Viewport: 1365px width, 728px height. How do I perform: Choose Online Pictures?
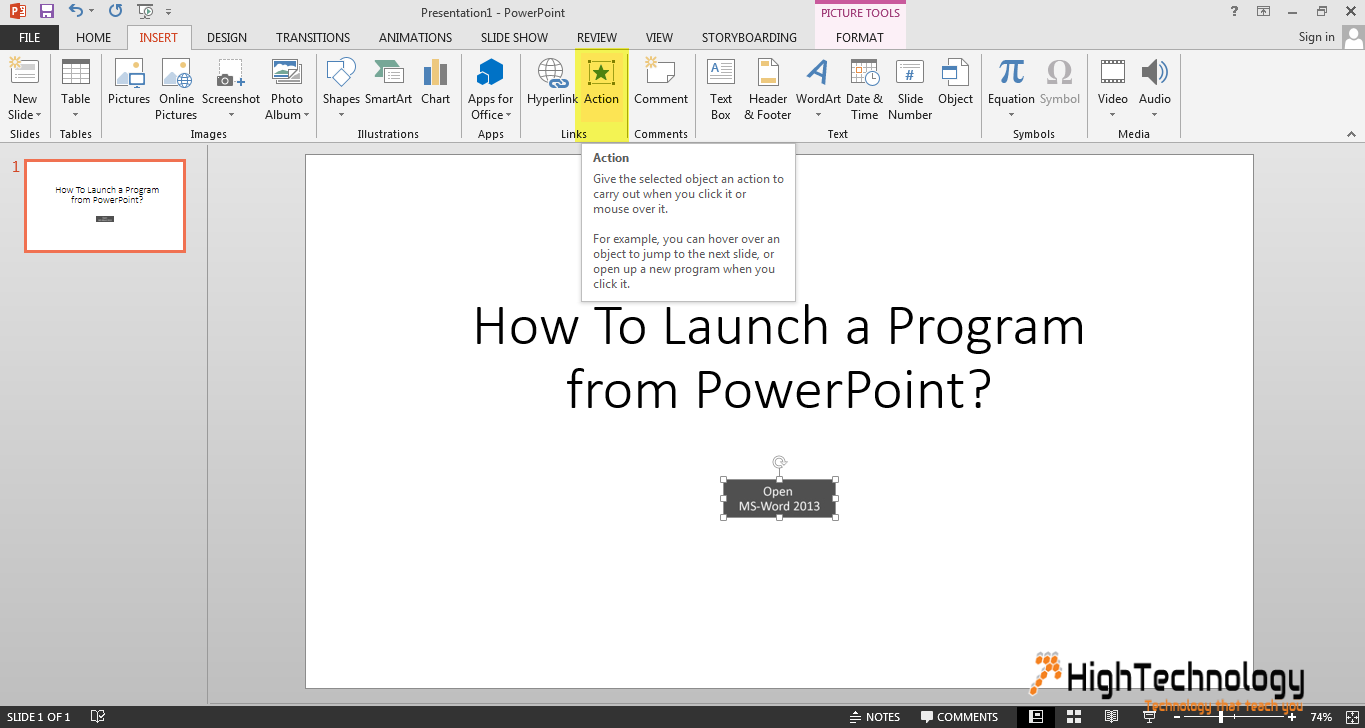pos(176,89)
